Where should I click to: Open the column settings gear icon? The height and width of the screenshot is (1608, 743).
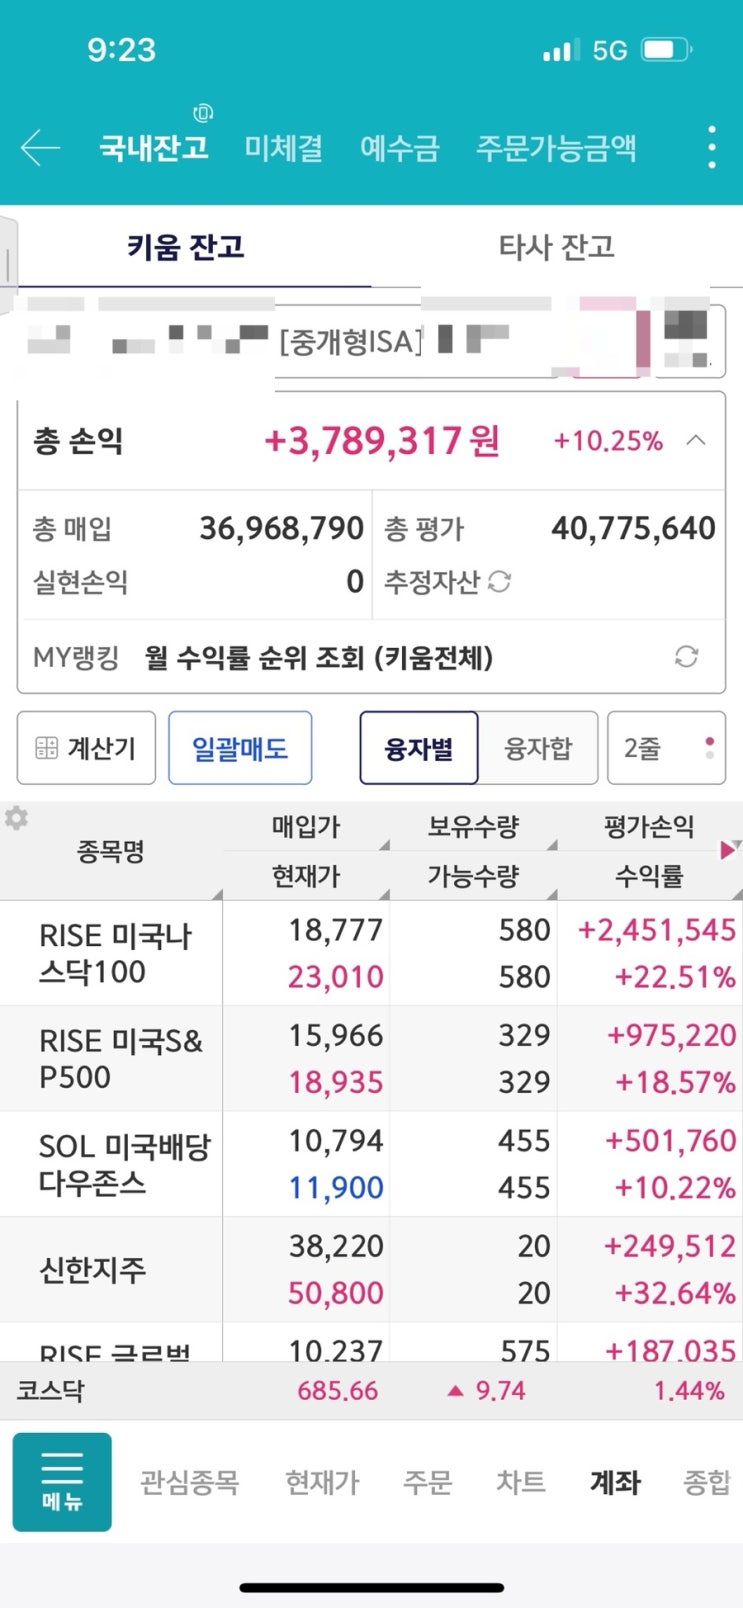tap(16, 818)
